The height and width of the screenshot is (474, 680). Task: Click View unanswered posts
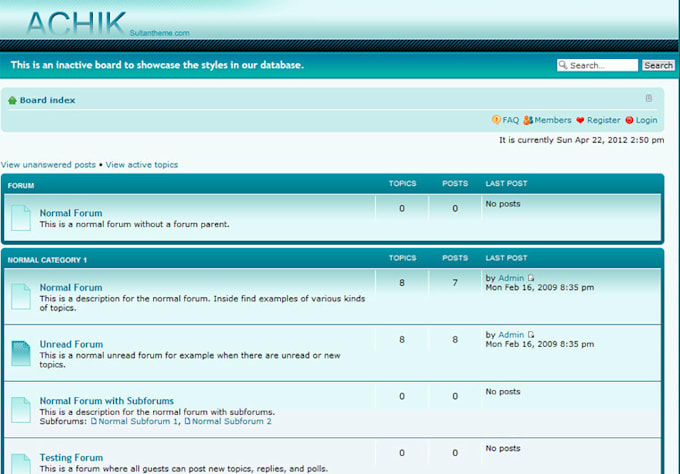48,165
